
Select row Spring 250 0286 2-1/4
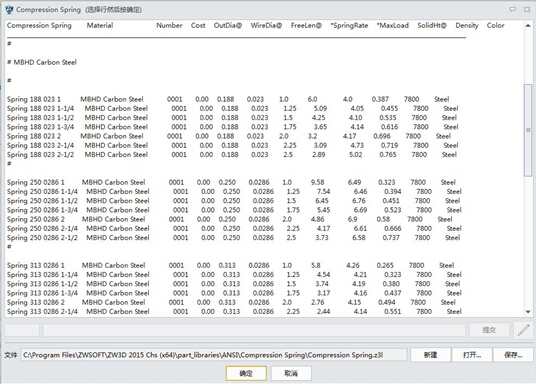(234, 228)
